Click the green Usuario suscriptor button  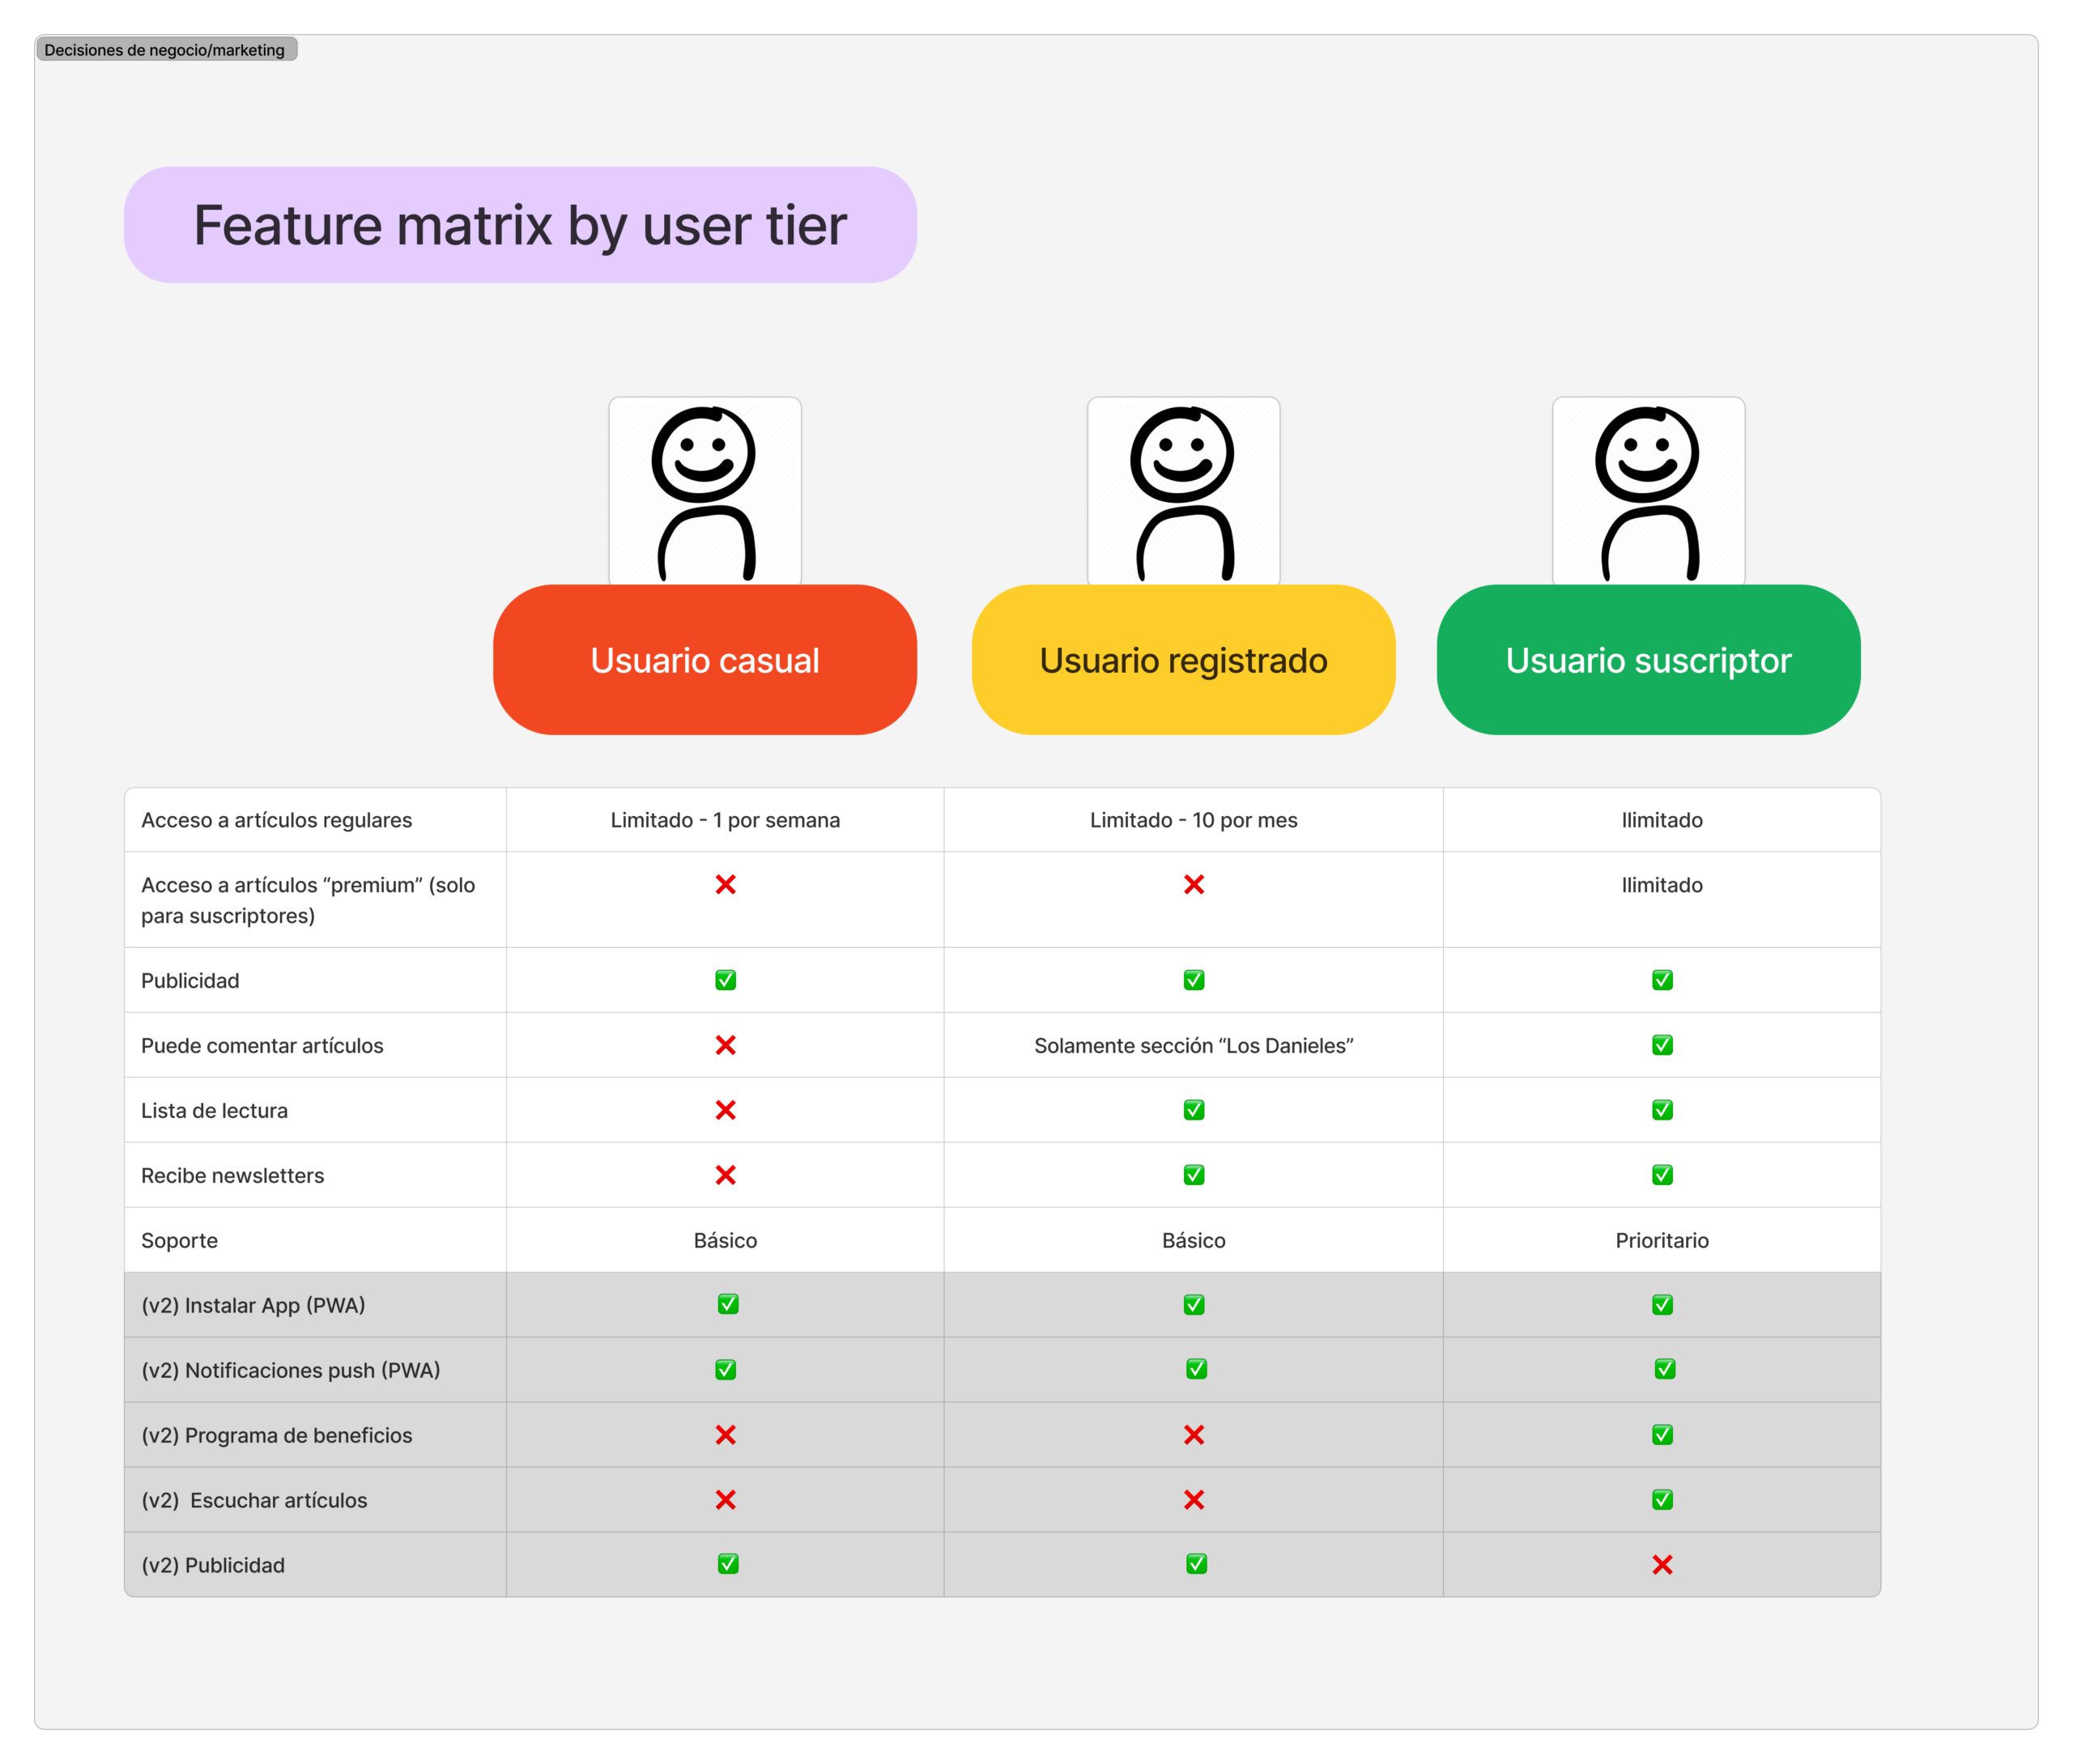point(1647,660)
